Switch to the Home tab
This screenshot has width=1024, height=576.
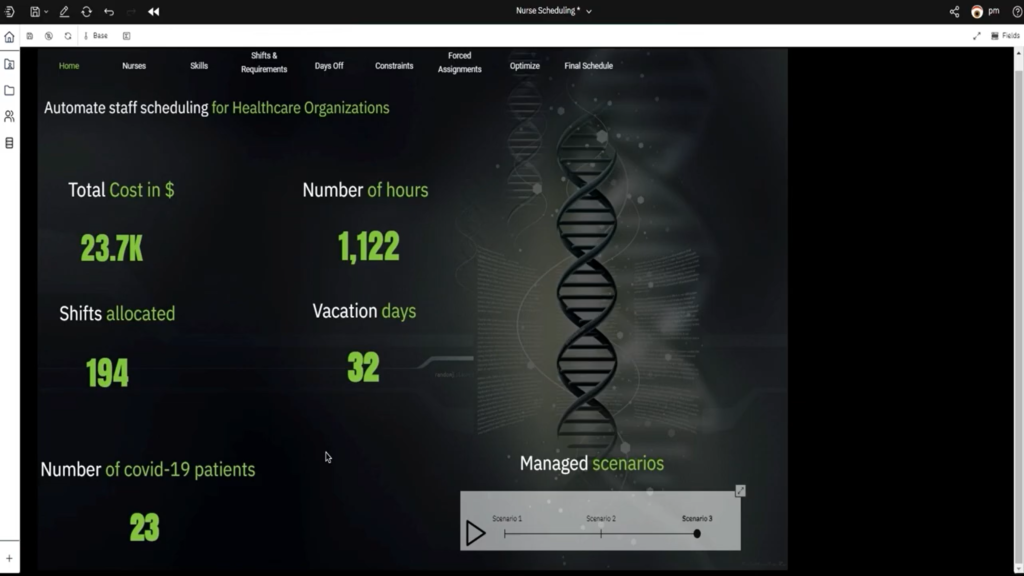(x=69, y=66)
